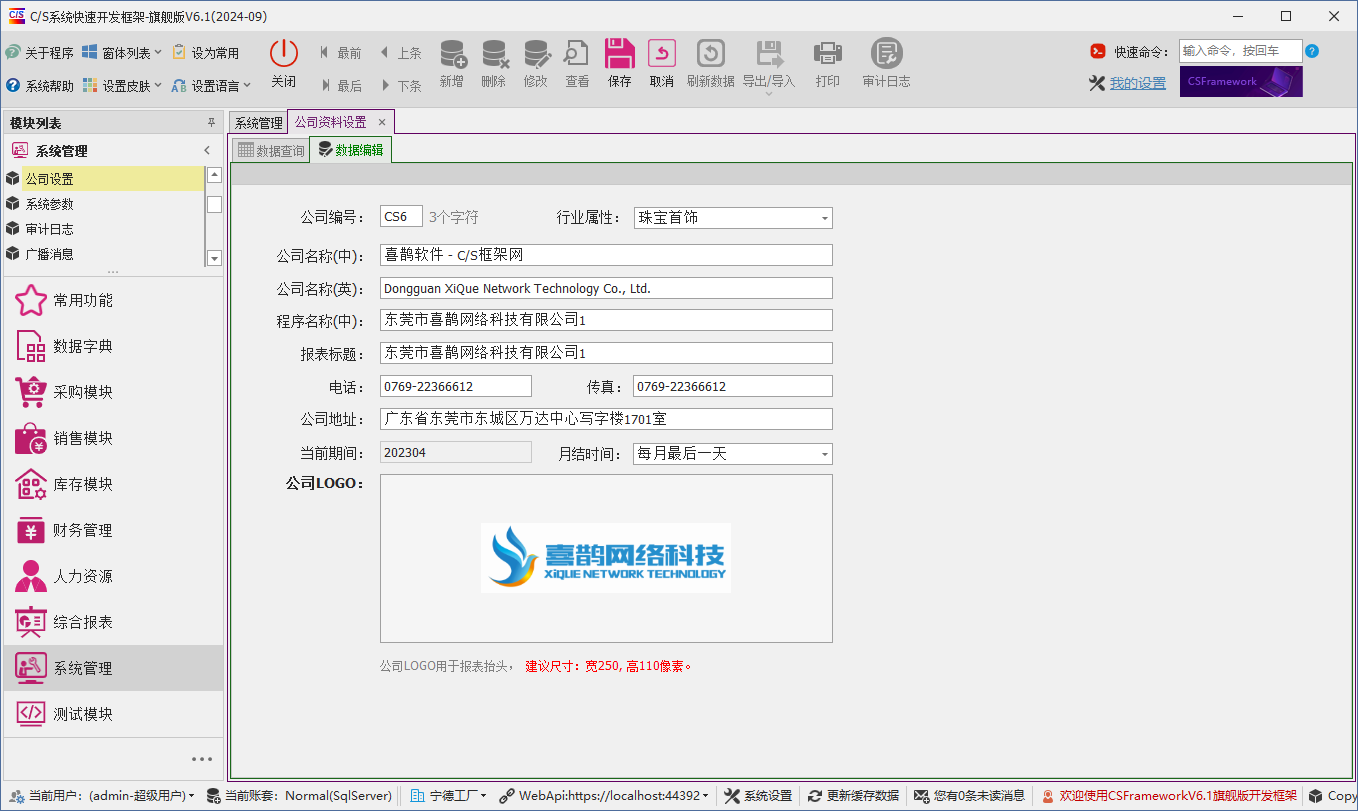The height and width of the screenshot is (811, 1358).
Task: Open 库存模块 in sidebar
Action: 114,484
